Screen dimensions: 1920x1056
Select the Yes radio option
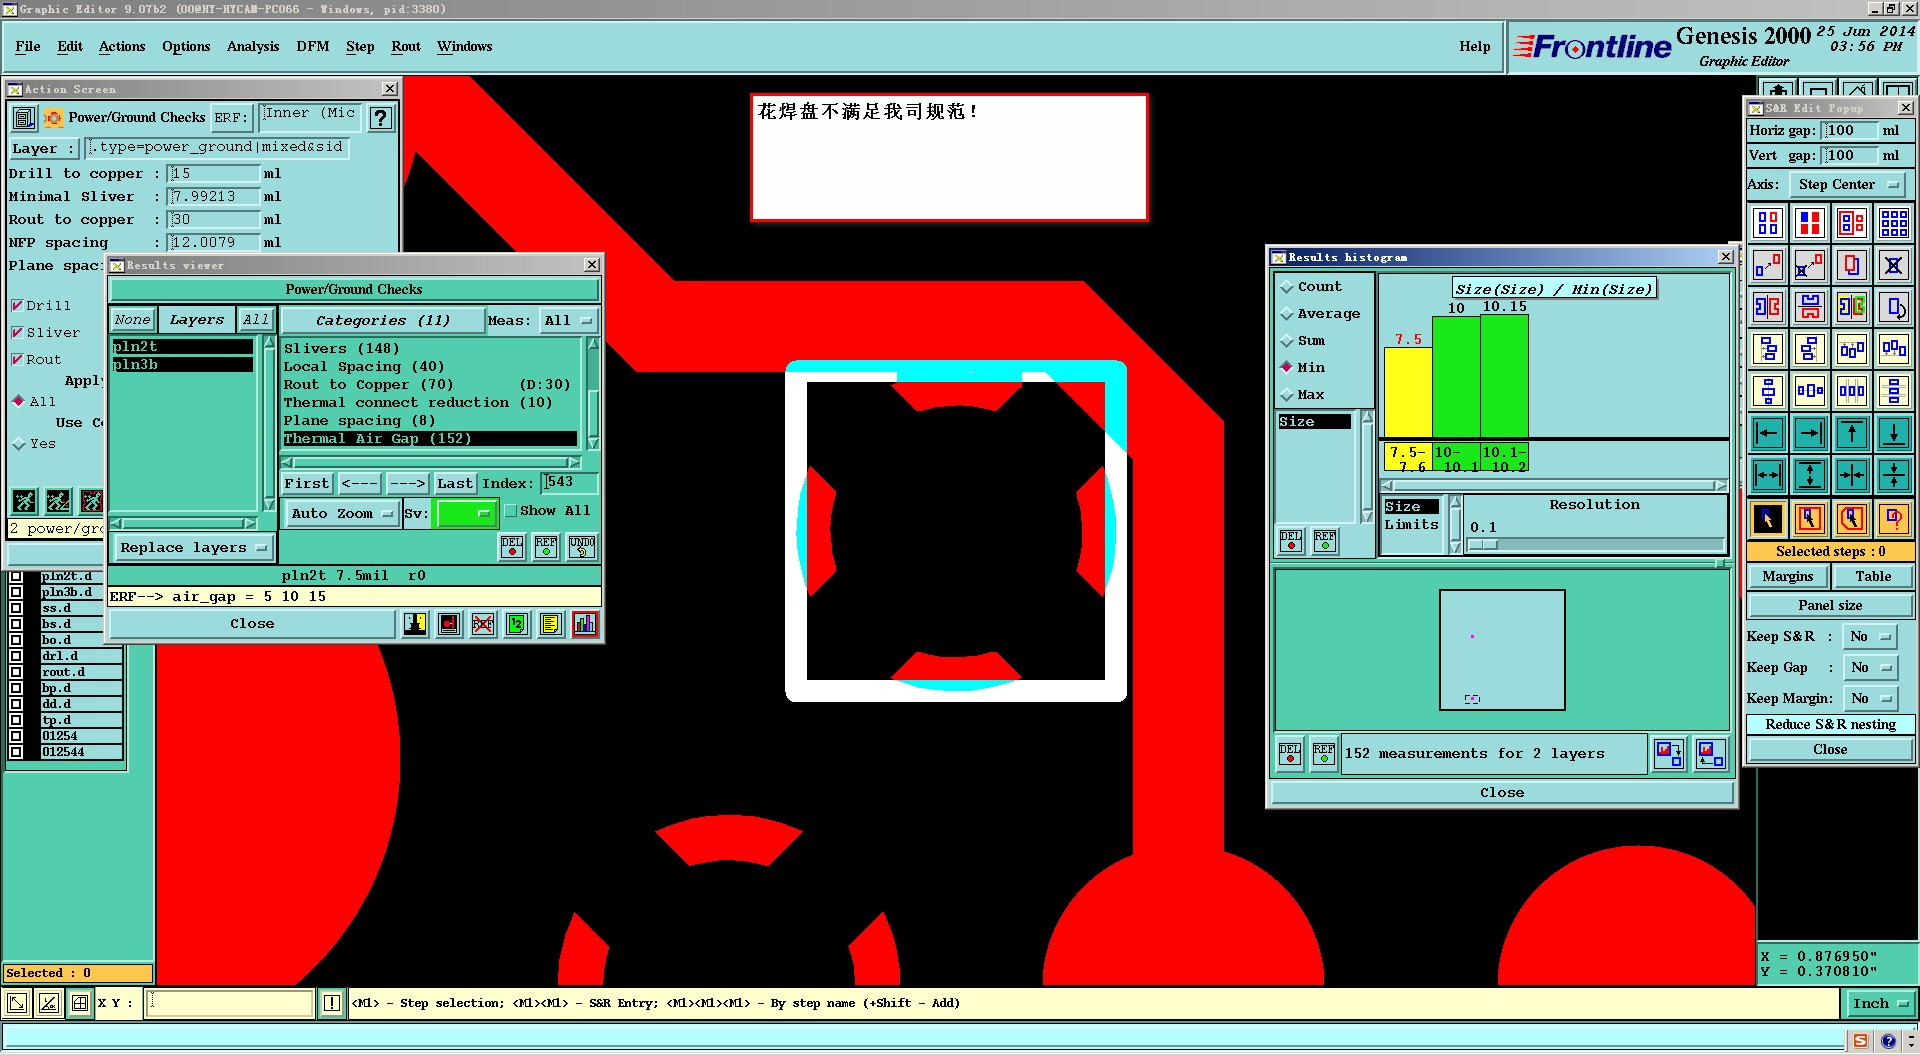pyautogui.click(x=18, y=443)
